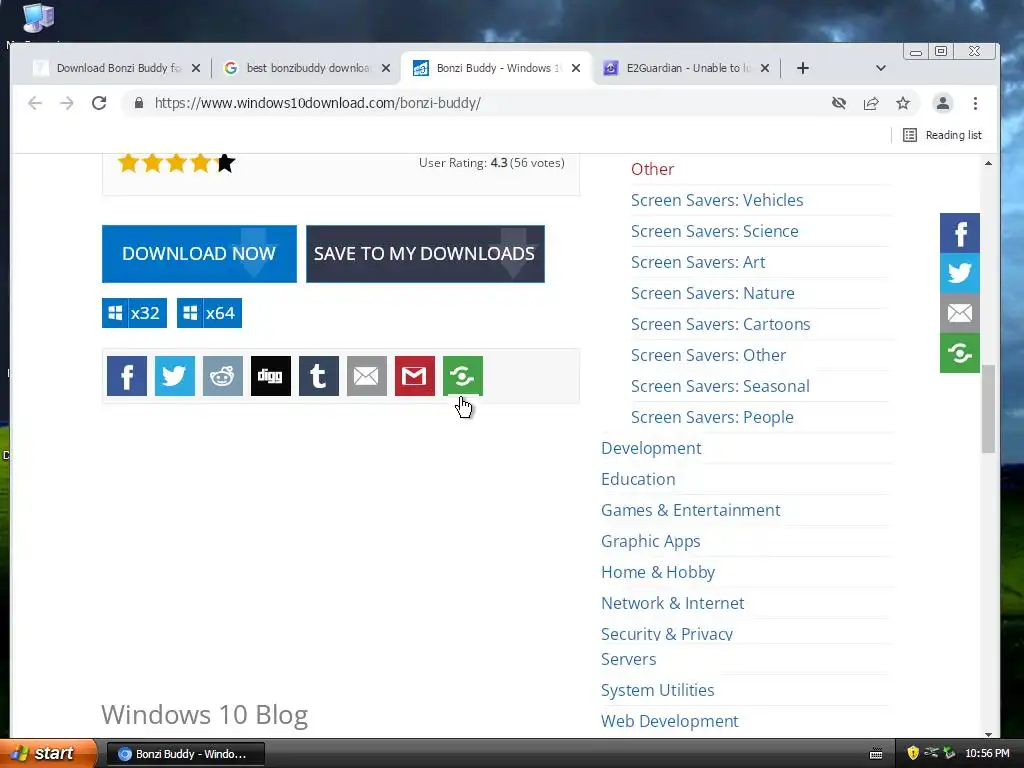Select Bonzi Buddy - Windows 10 tab
Screen dimensions: 1024x768
coord(496,68)
